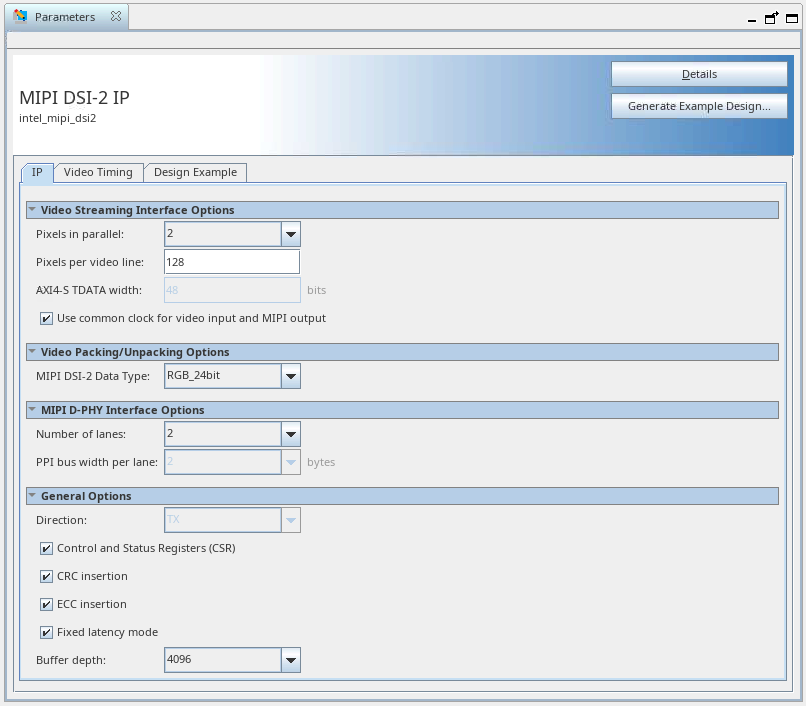Click the Pixels in parallel label

coord(80,234)
